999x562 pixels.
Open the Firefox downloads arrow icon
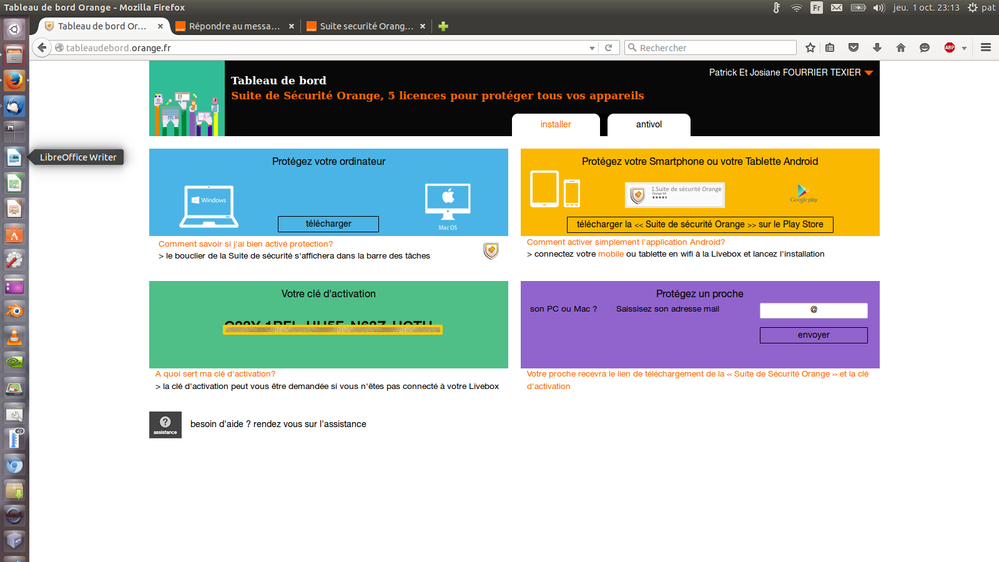pos(877,48)
